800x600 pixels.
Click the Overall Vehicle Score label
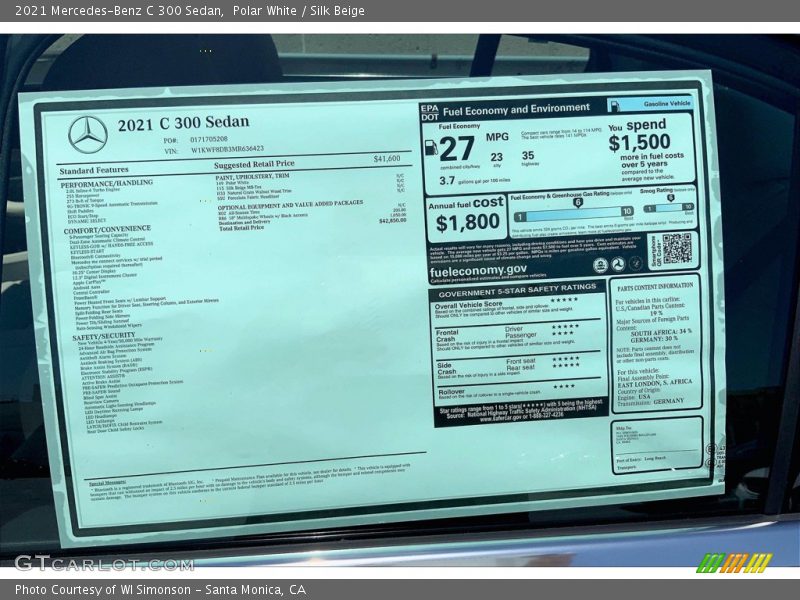click(x=468, y=305)
